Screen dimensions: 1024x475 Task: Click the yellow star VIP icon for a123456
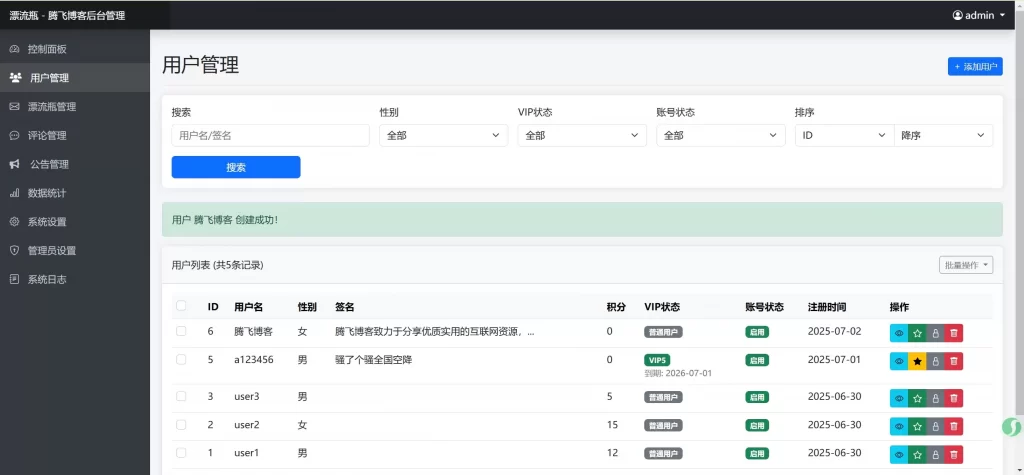(x=917, y=361)
